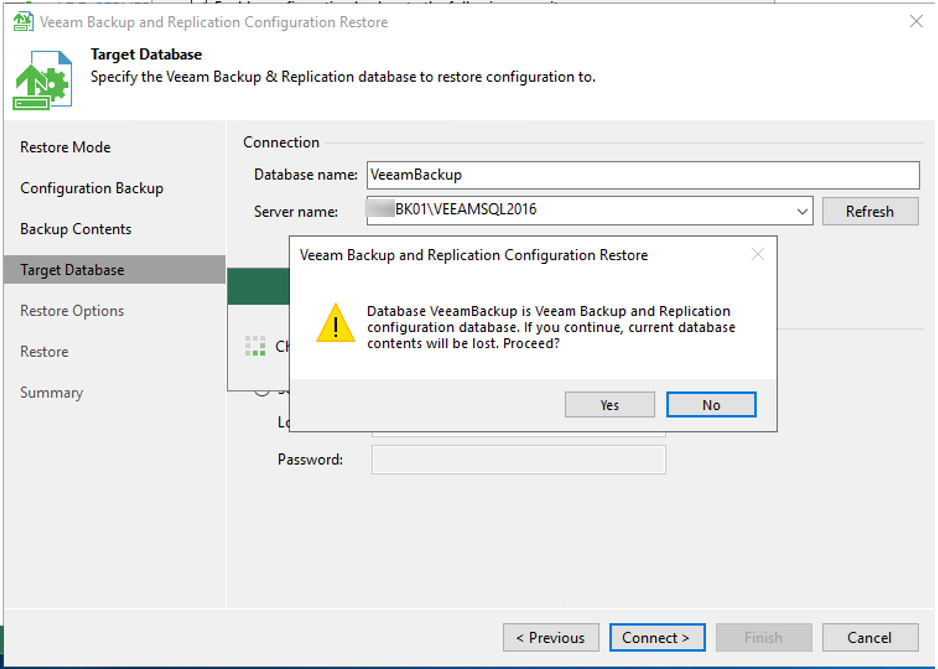
Task: Select the Target Database step
Action: [114, 270]
